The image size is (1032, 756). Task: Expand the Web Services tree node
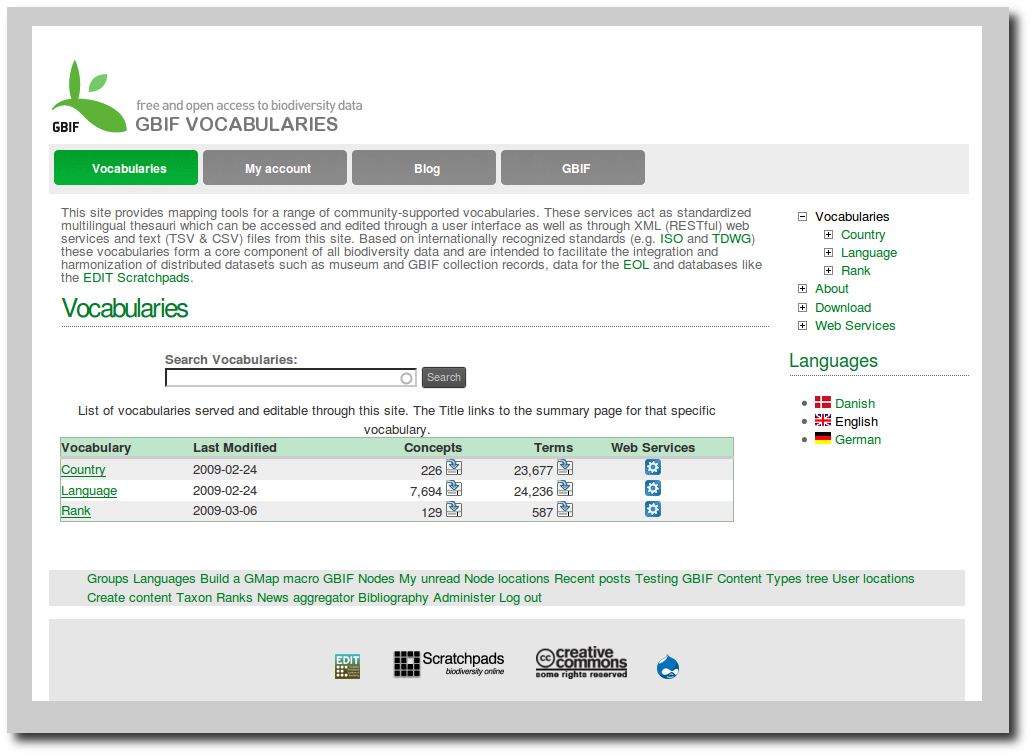coord(802,325)
